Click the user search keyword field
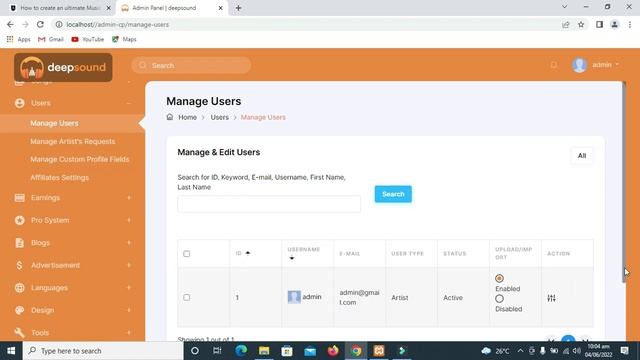This screenshot has height=360, width=640. coord(269,204)
